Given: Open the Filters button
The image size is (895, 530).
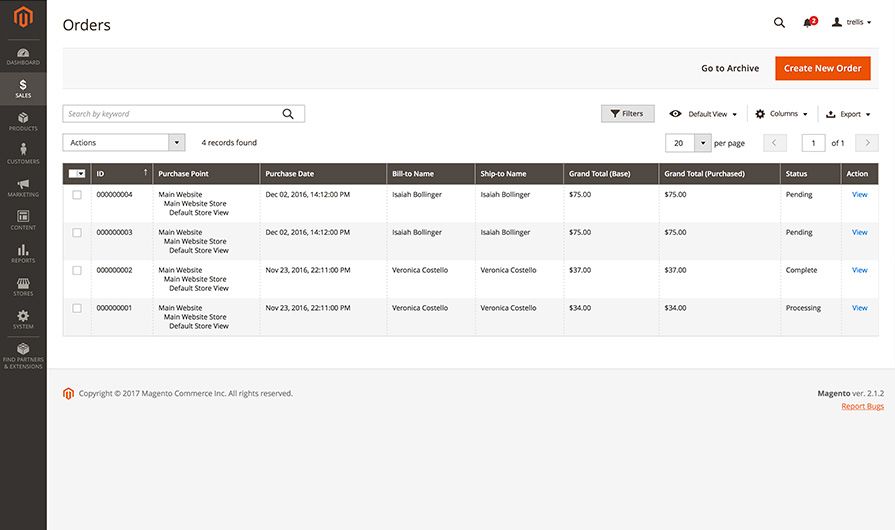Looking at the screenshot, I should [x=627, y=114].
